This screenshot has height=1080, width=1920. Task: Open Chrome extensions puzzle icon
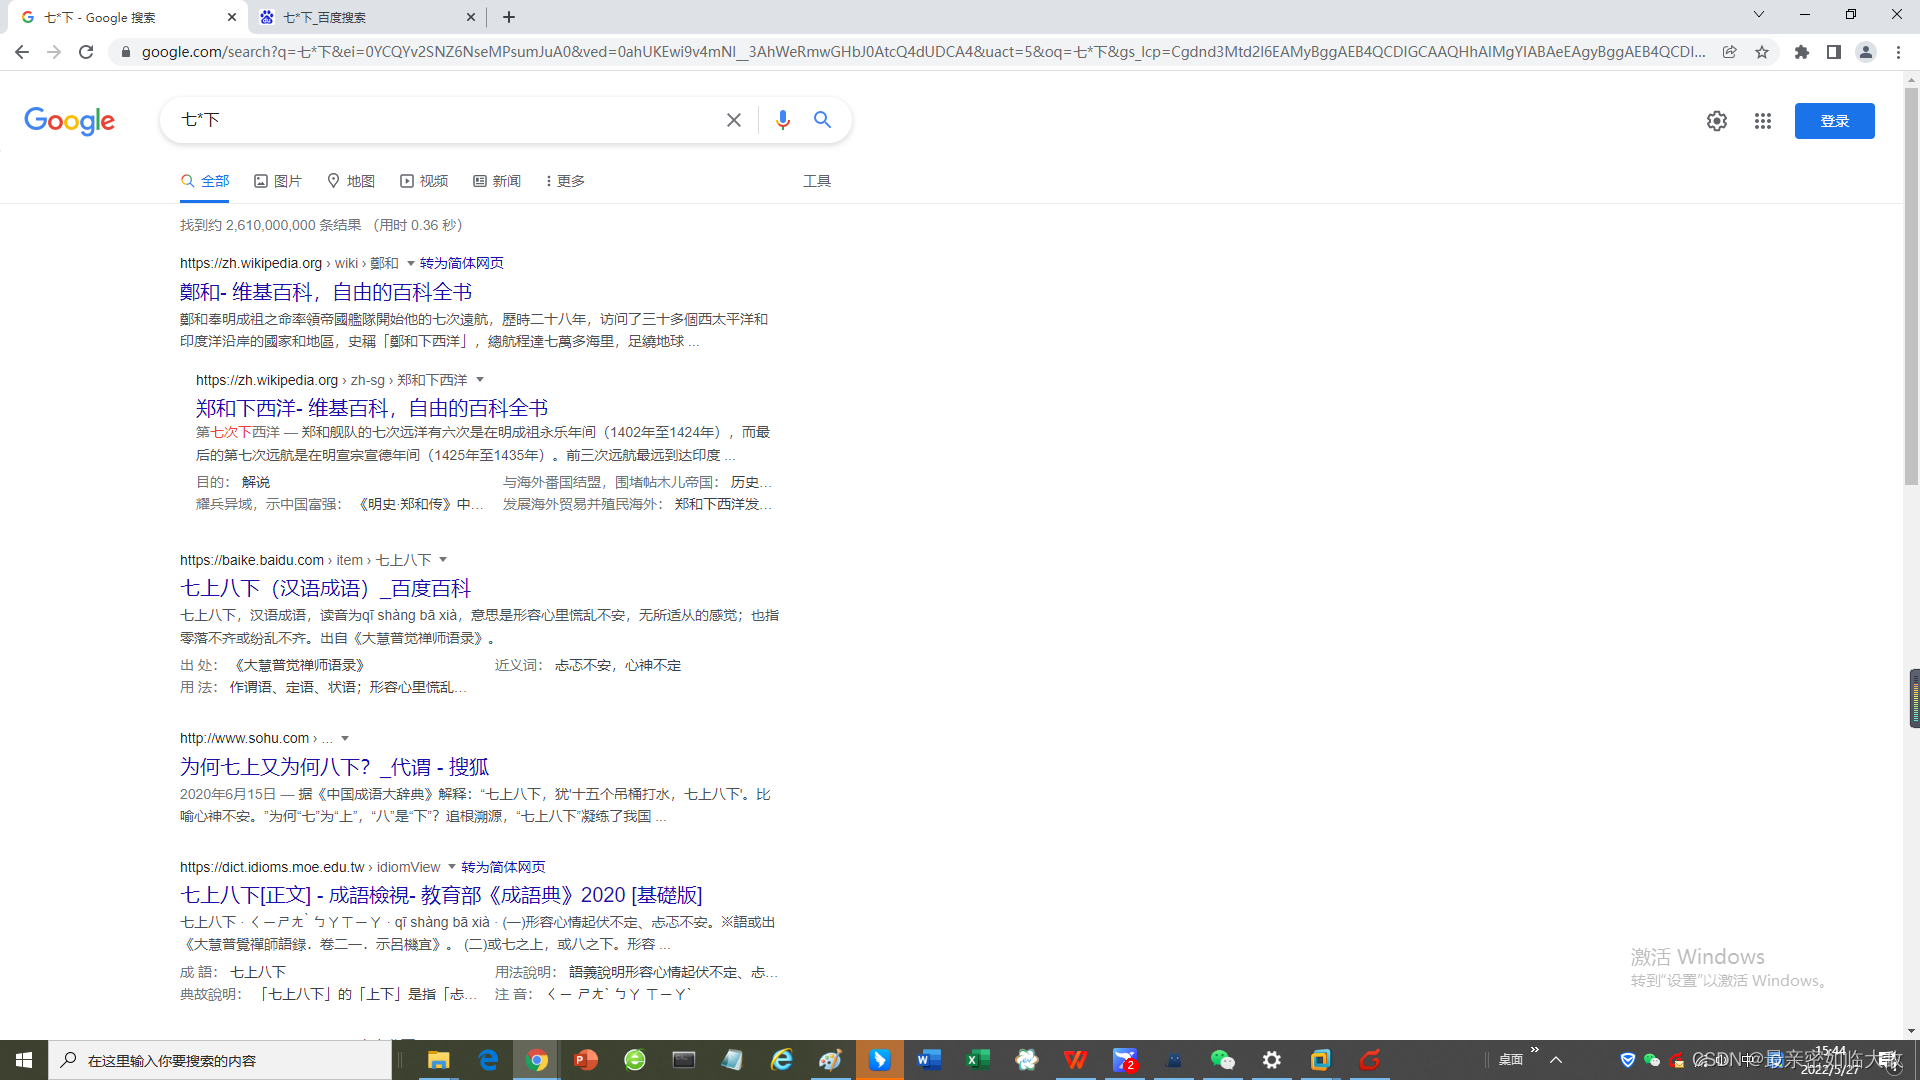coord(1801,52)
